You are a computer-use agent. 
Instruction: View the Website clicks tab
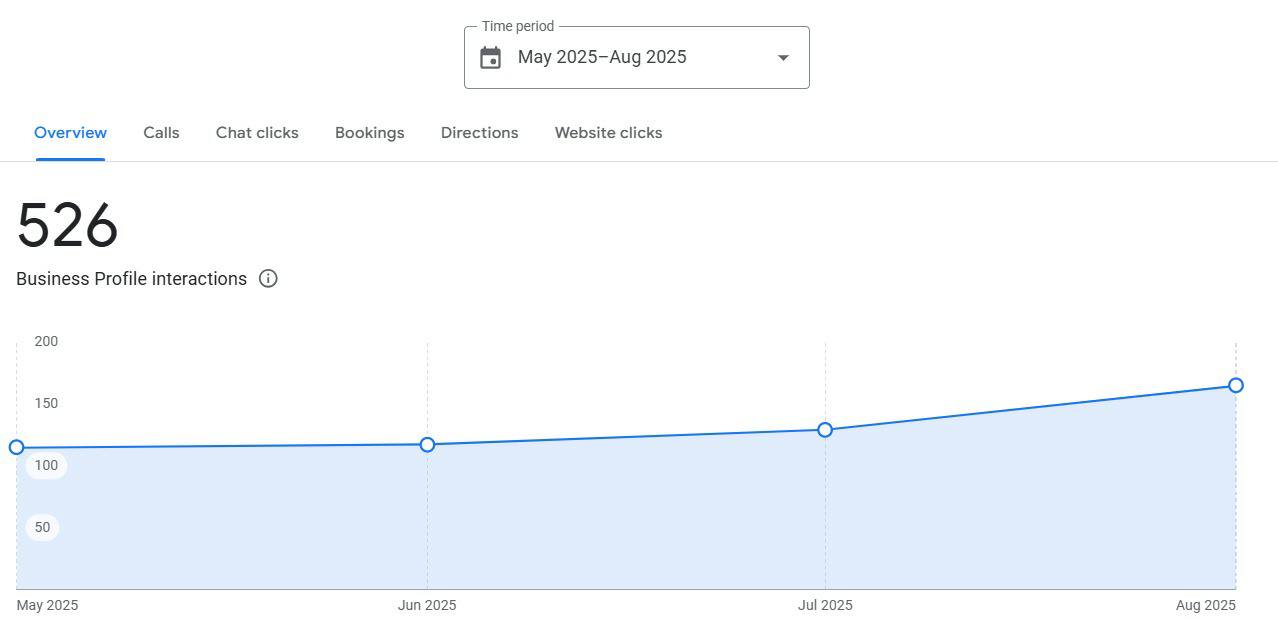[608, 133]
